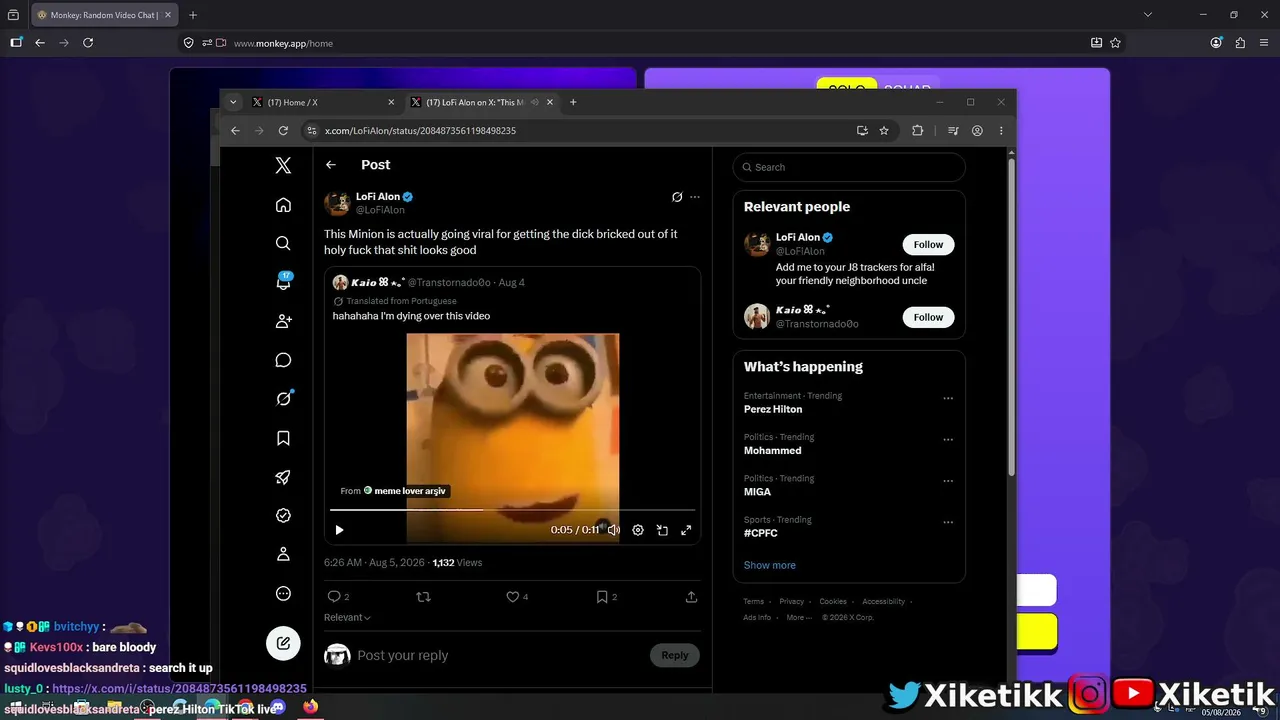Open the X logo in the sidebar

[283, 166]
